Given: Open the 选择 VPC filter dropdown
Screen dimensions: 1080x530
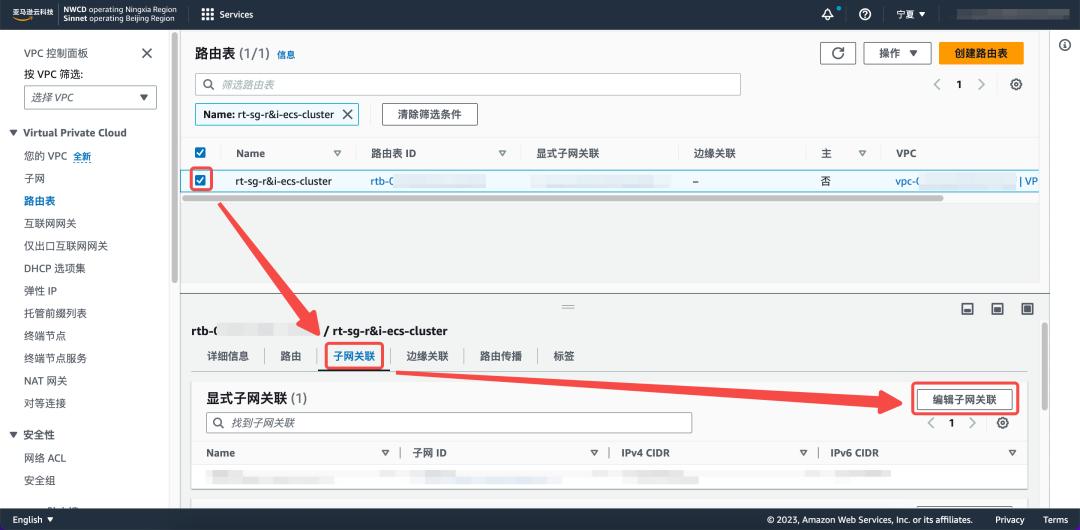Looking at the screenshot, I should pos(90,97).
